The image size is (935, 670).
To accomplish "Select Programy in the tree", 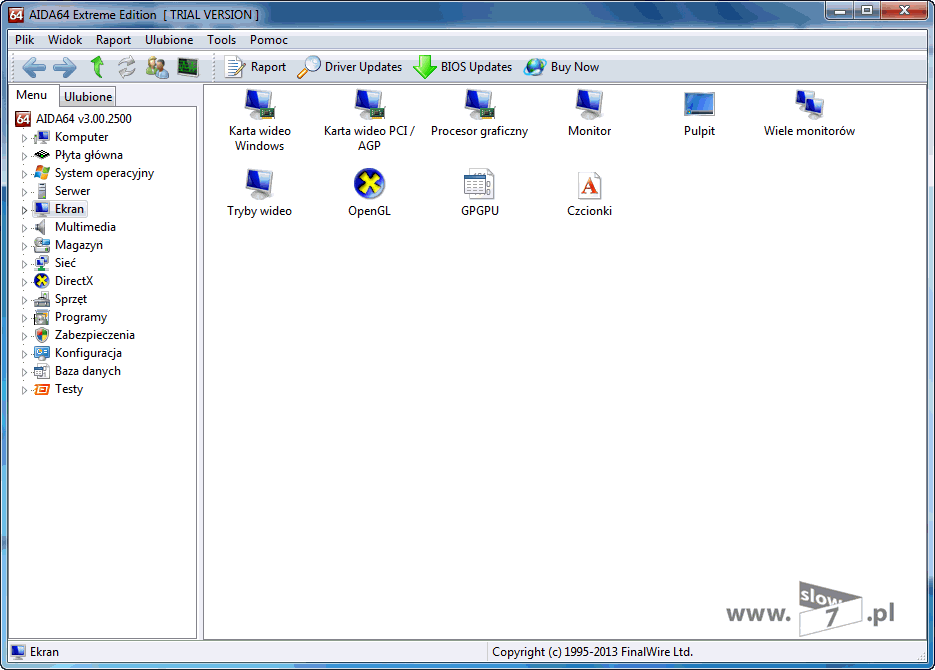I will tap(81, 317).
